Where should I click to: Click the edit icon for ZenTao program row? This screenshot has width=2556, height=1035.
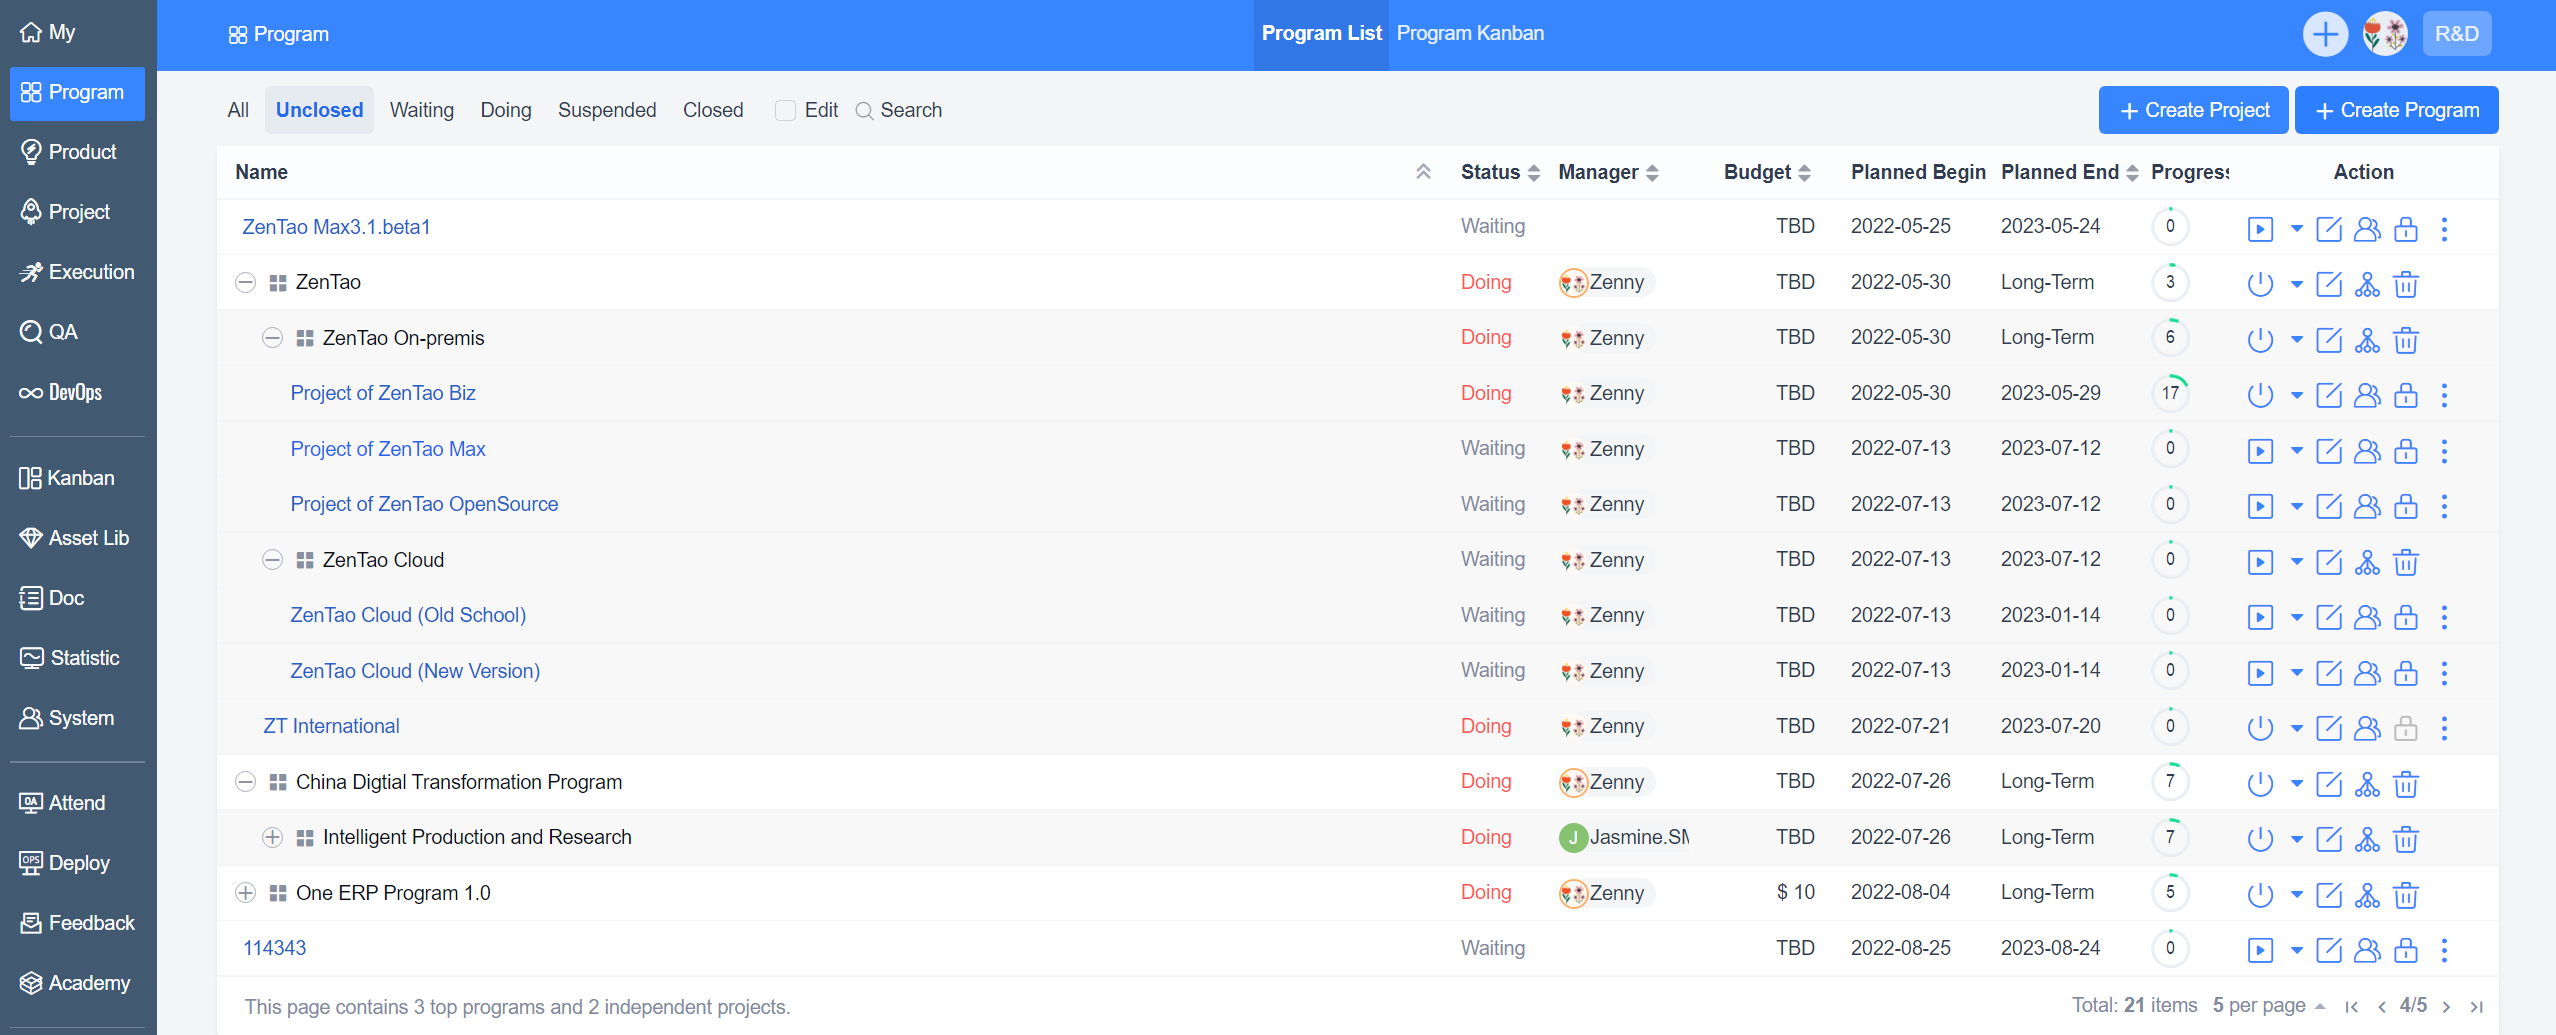(2329, 284)
